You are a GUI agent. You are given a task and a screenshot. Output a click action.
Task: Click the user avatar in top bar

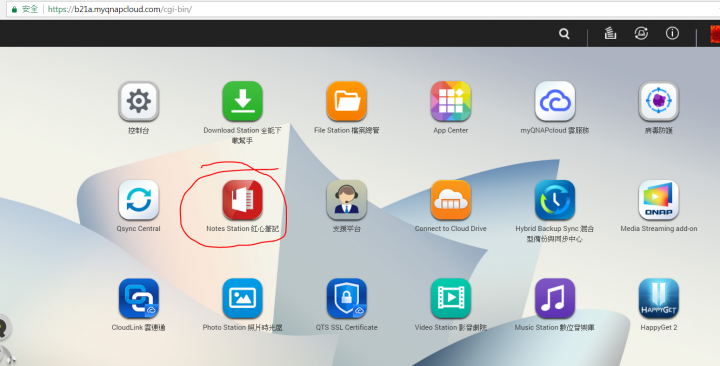pos(715,34)
